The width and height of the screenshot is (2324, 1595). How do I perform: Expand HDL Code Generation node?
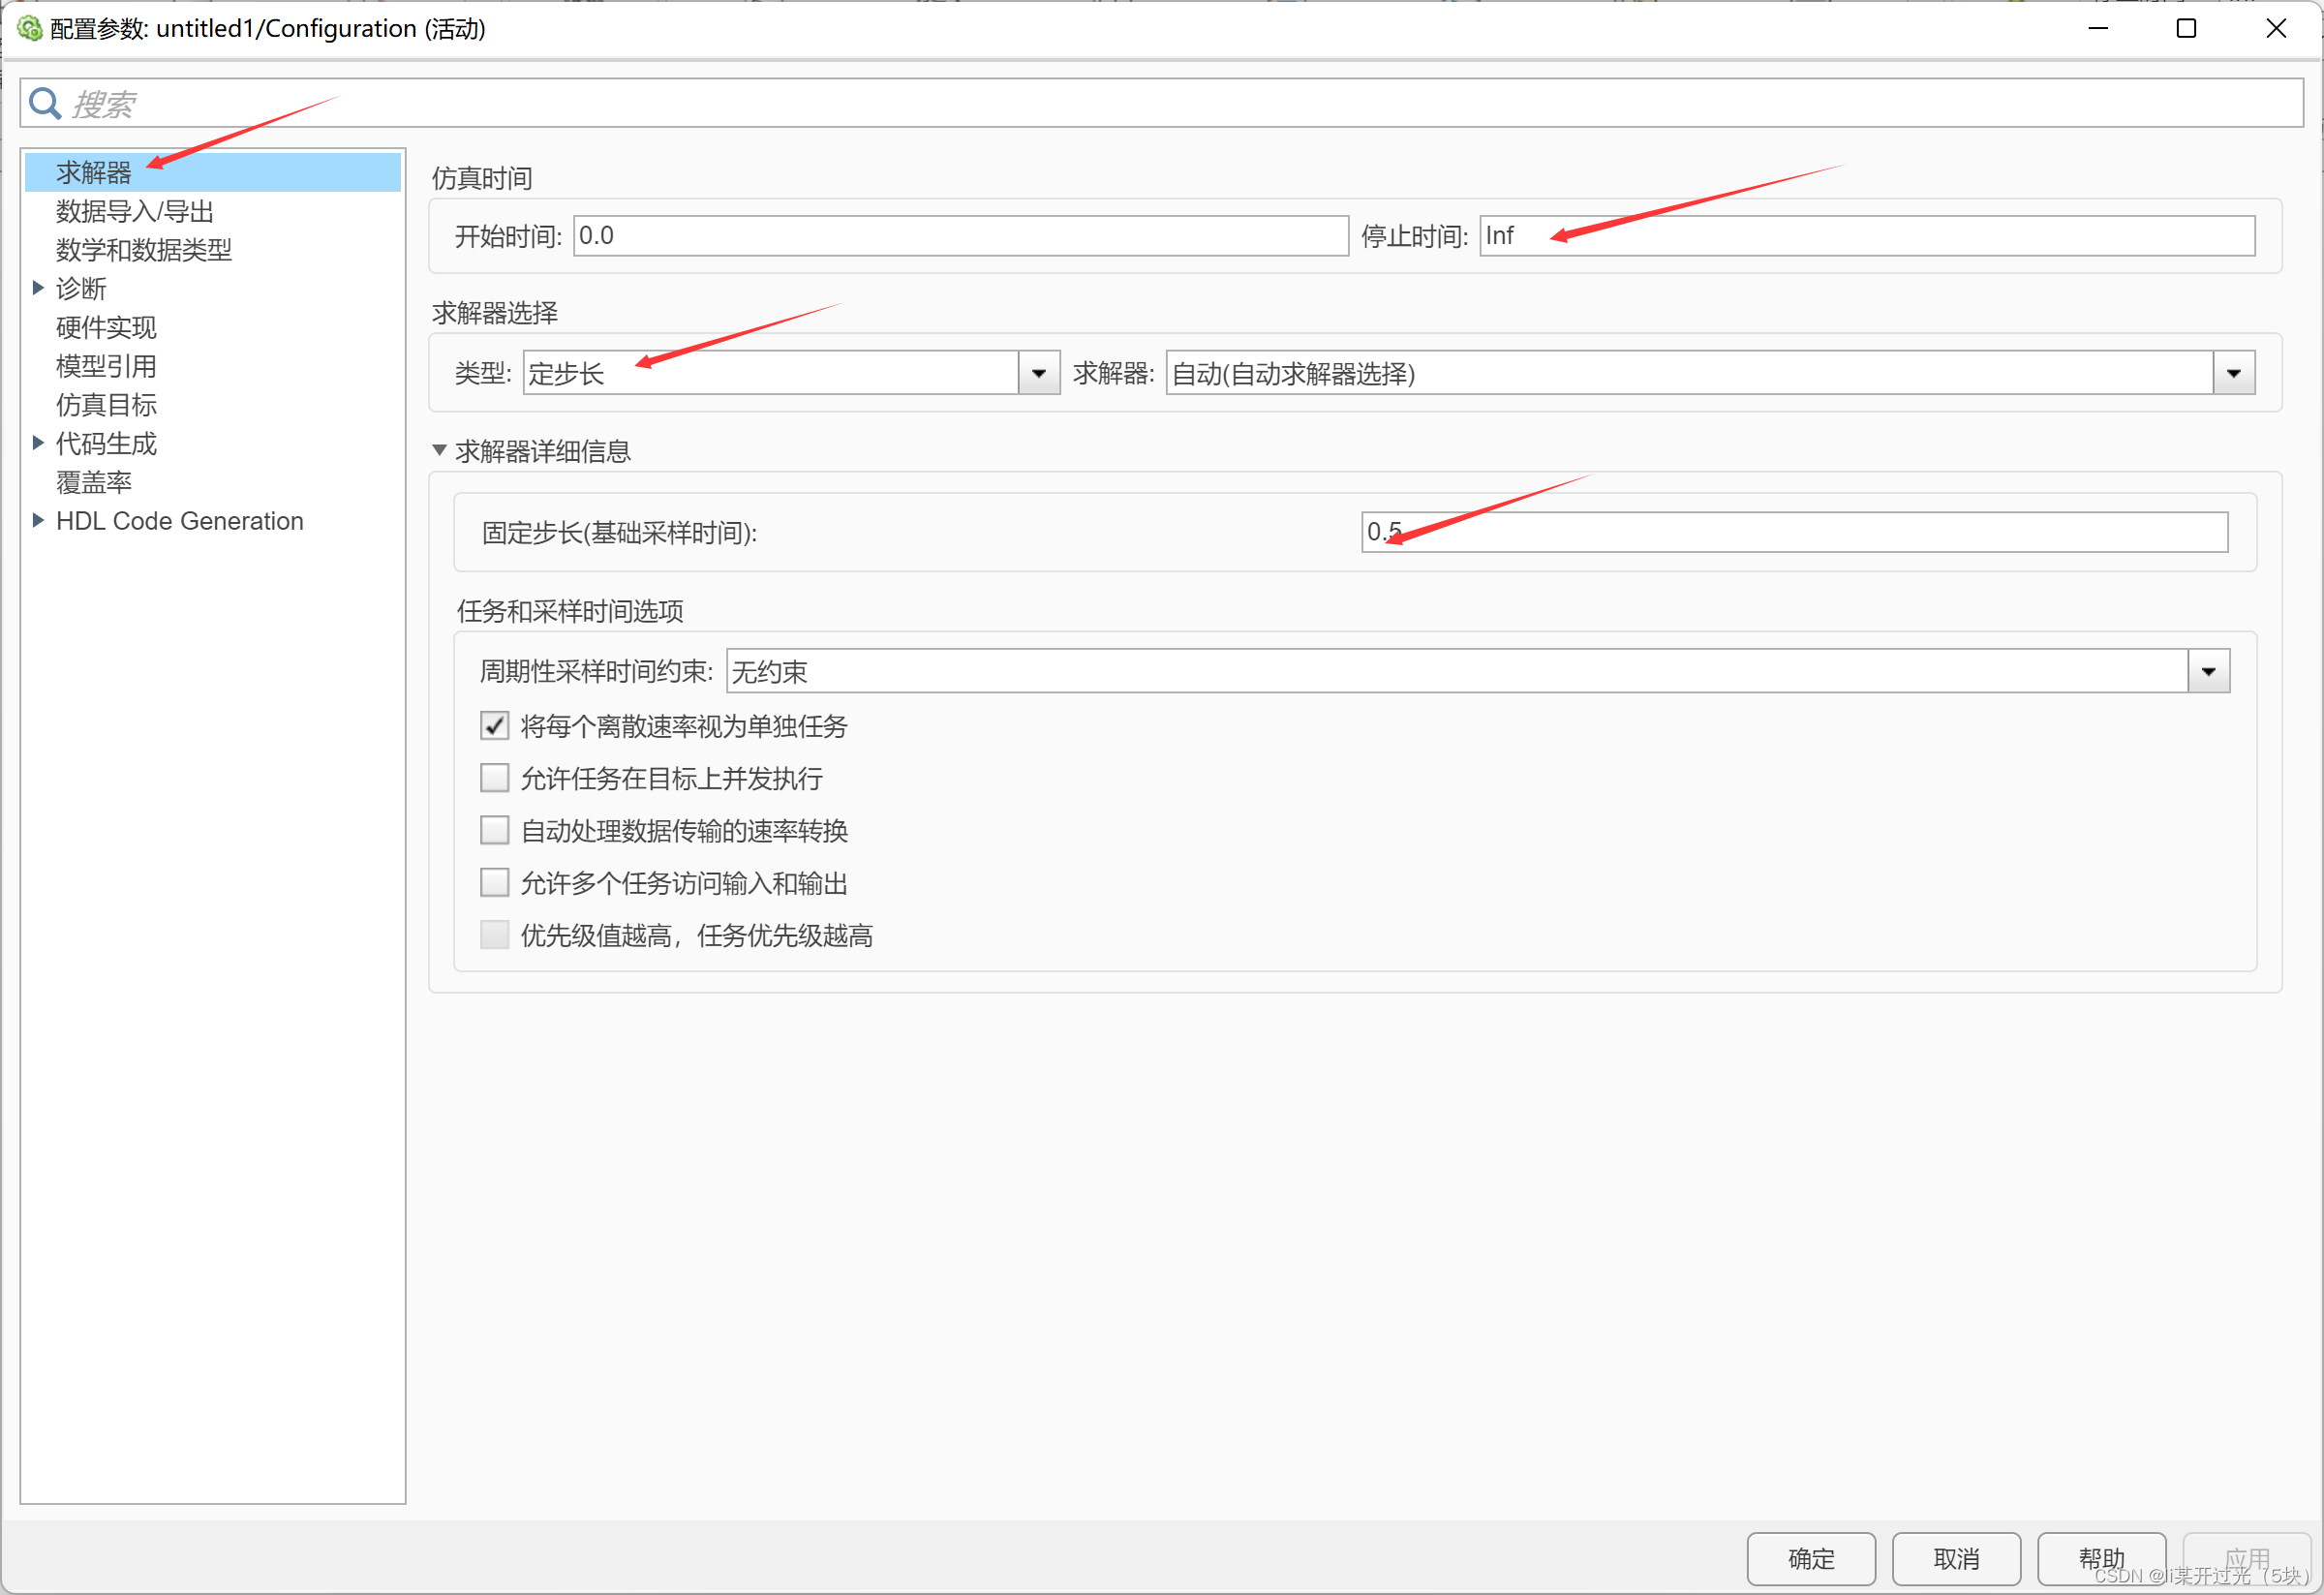pyautogui.click(x=38, y=520)
